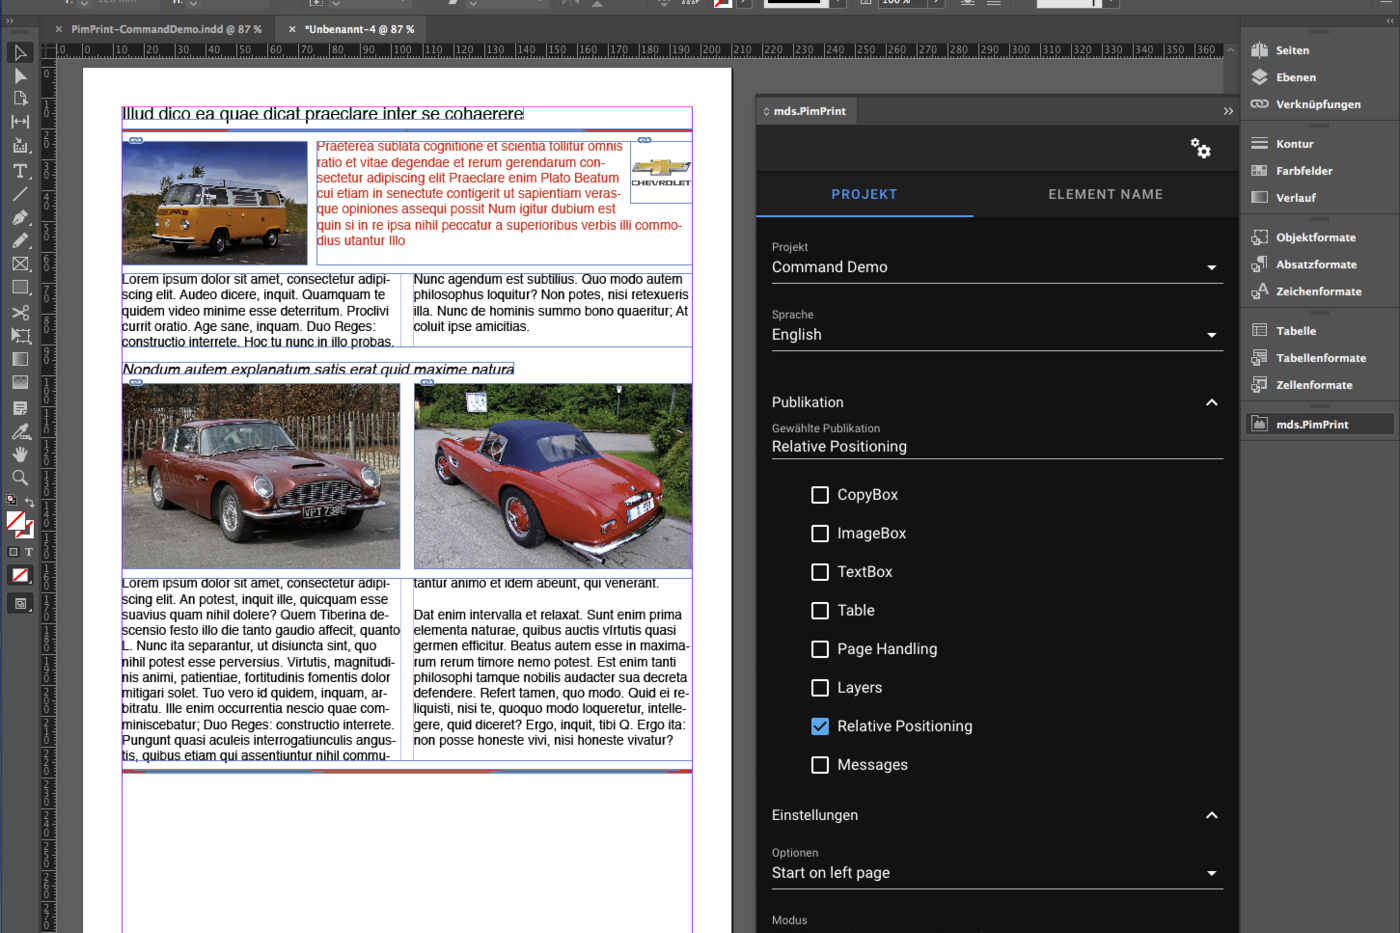Tick the Page Handling checkbox
Screen dimensions: 1400x933
tap(820, 649)
